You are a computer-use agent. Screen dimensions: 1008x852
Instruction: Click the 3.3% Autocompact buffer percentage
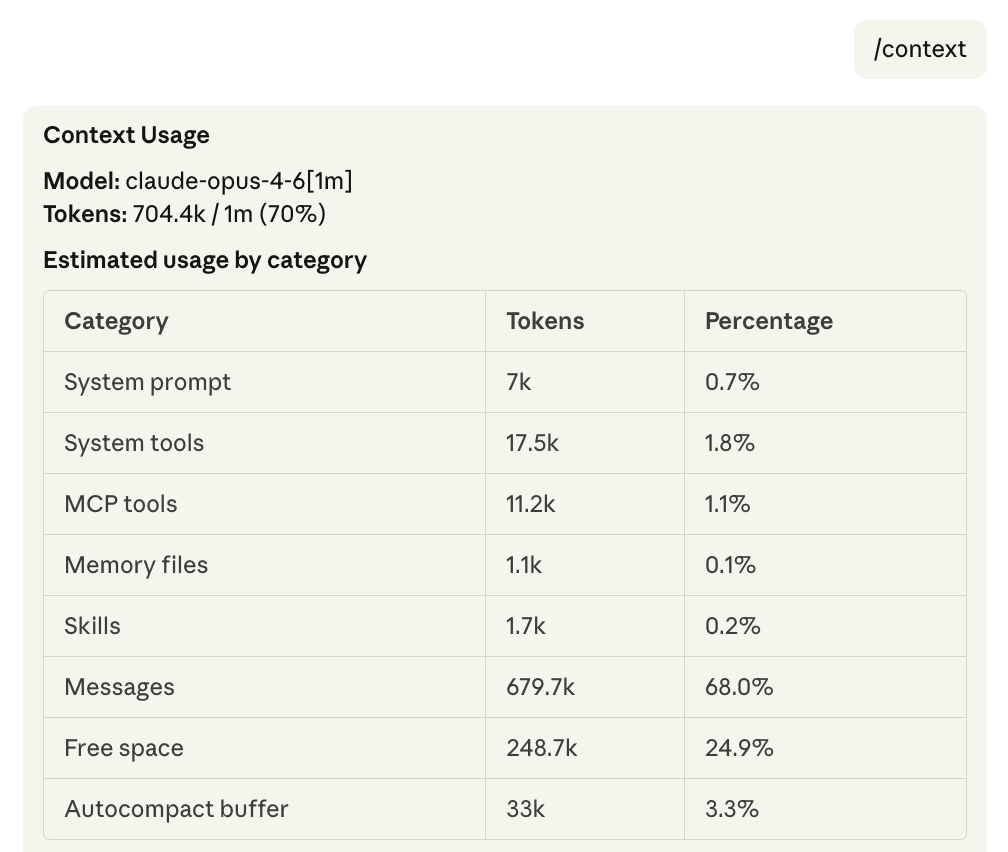(x=730, y=809)
